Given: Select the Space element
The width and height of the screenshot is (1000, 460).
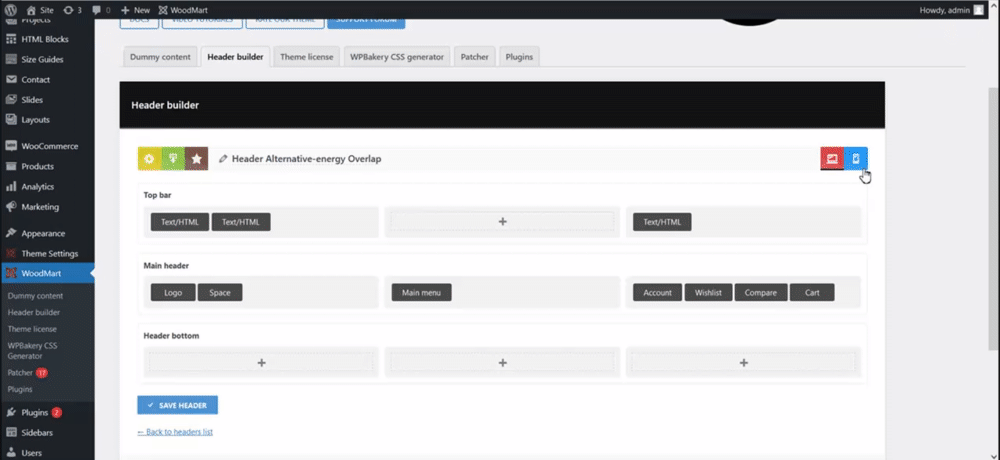Looking at the screenshot, I should click(x=220, y=293).
